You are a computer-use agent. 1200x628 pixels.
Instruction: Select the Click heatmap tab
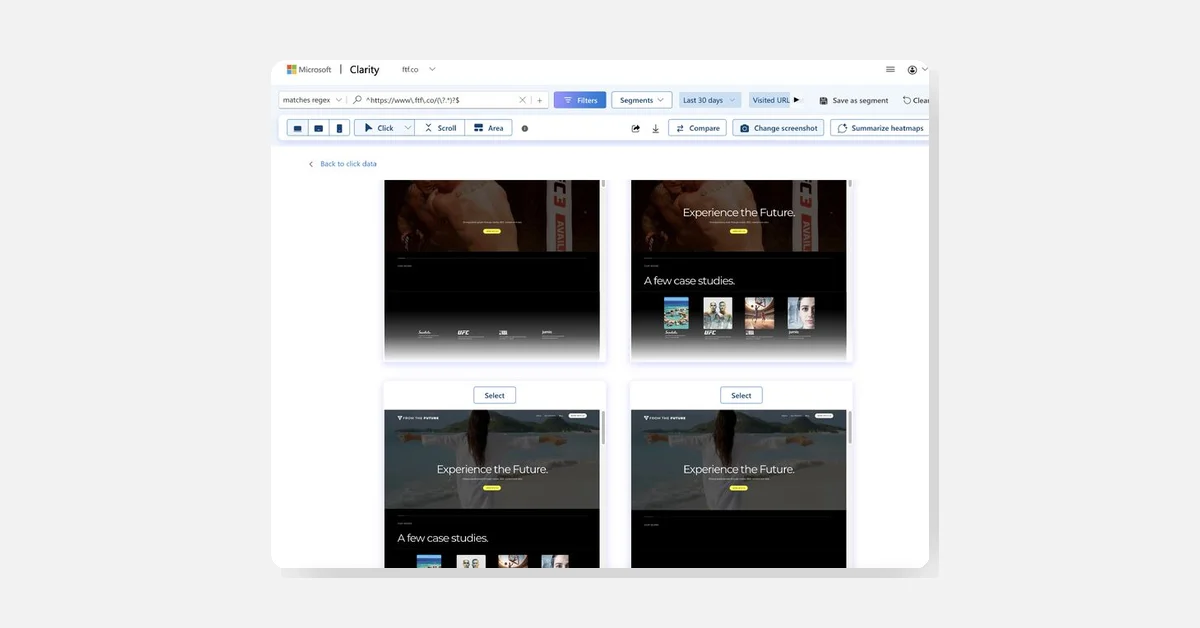378,128
